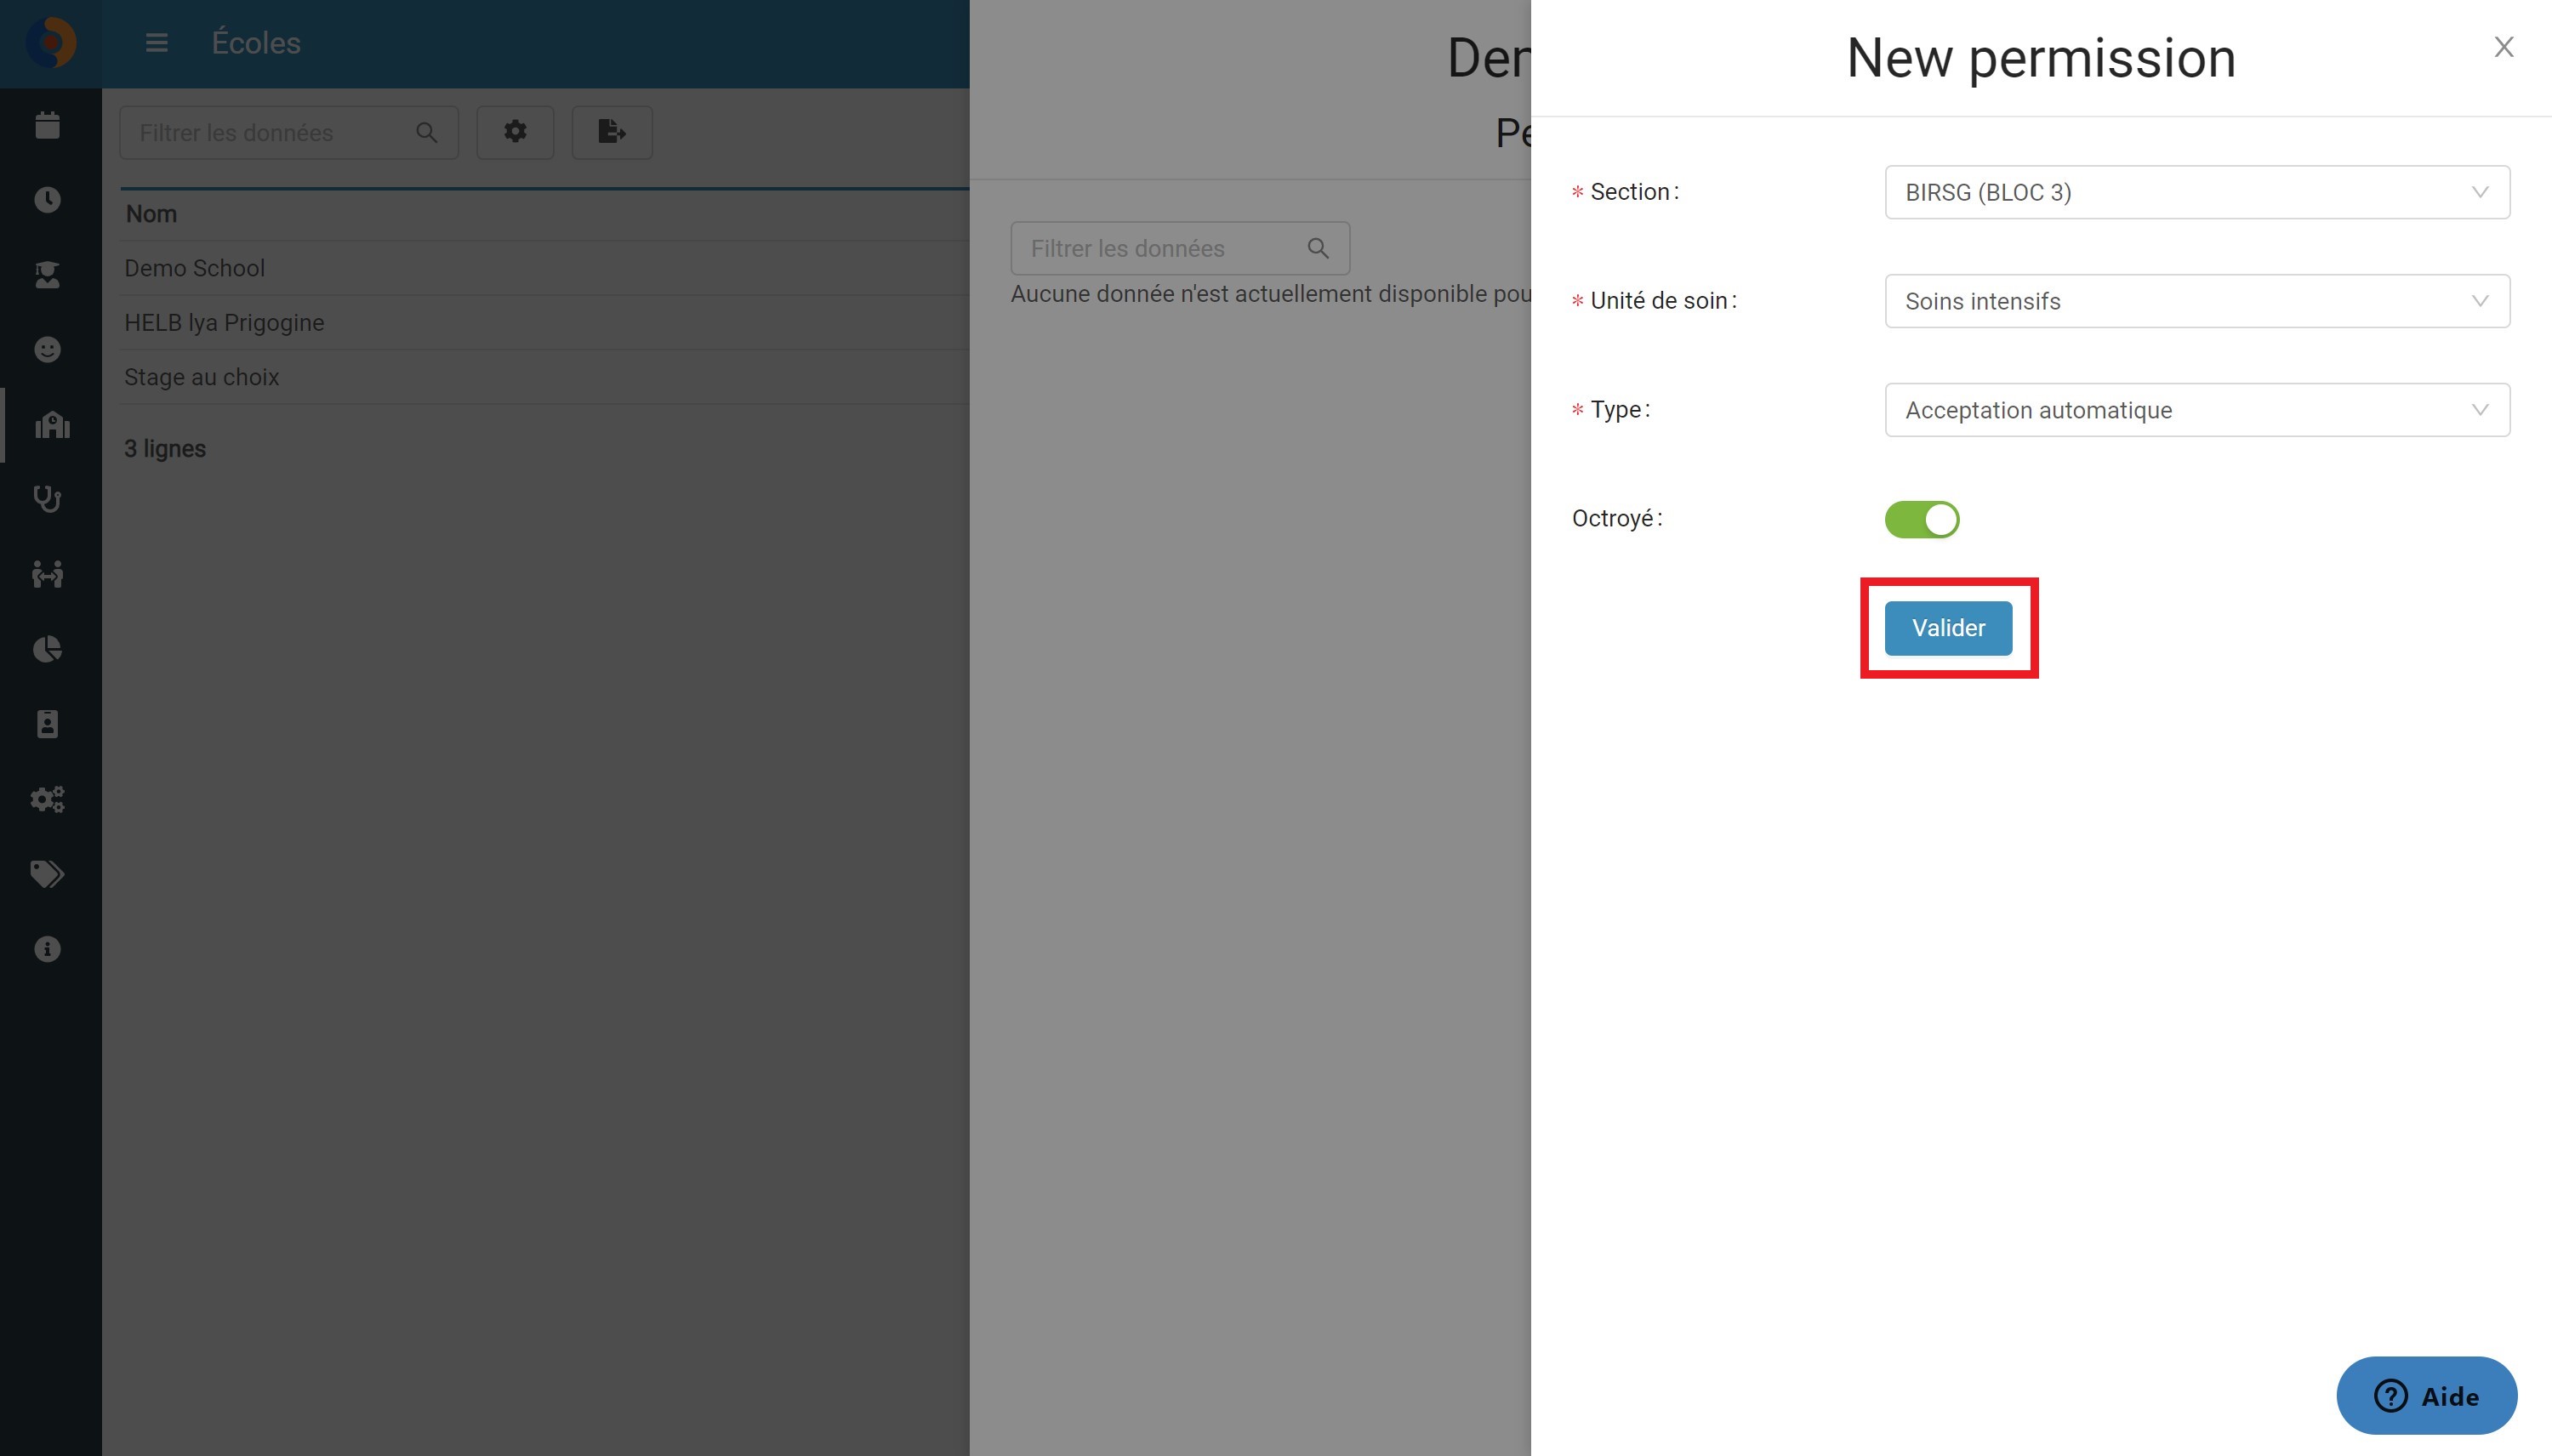The width and height of the screenshot is (2552, 1456).
Task: Open the Section dropdown BIRSG (BLOC 3)
Action: tap(2197, 192)
